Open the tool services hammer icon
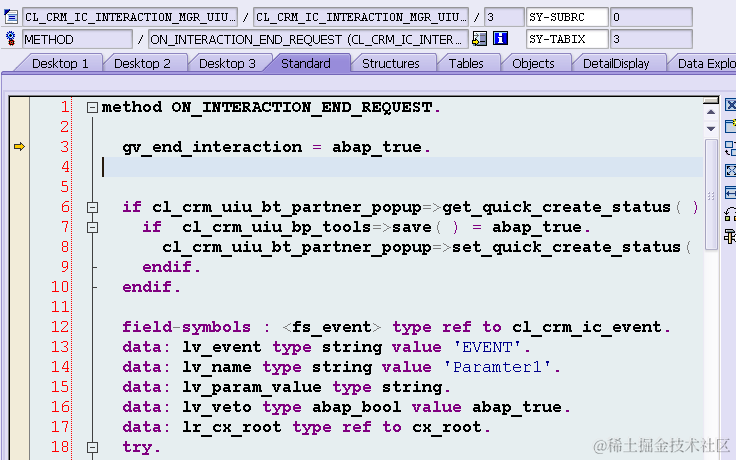Viewport: 736px width, 460px height. click(730, 237)
